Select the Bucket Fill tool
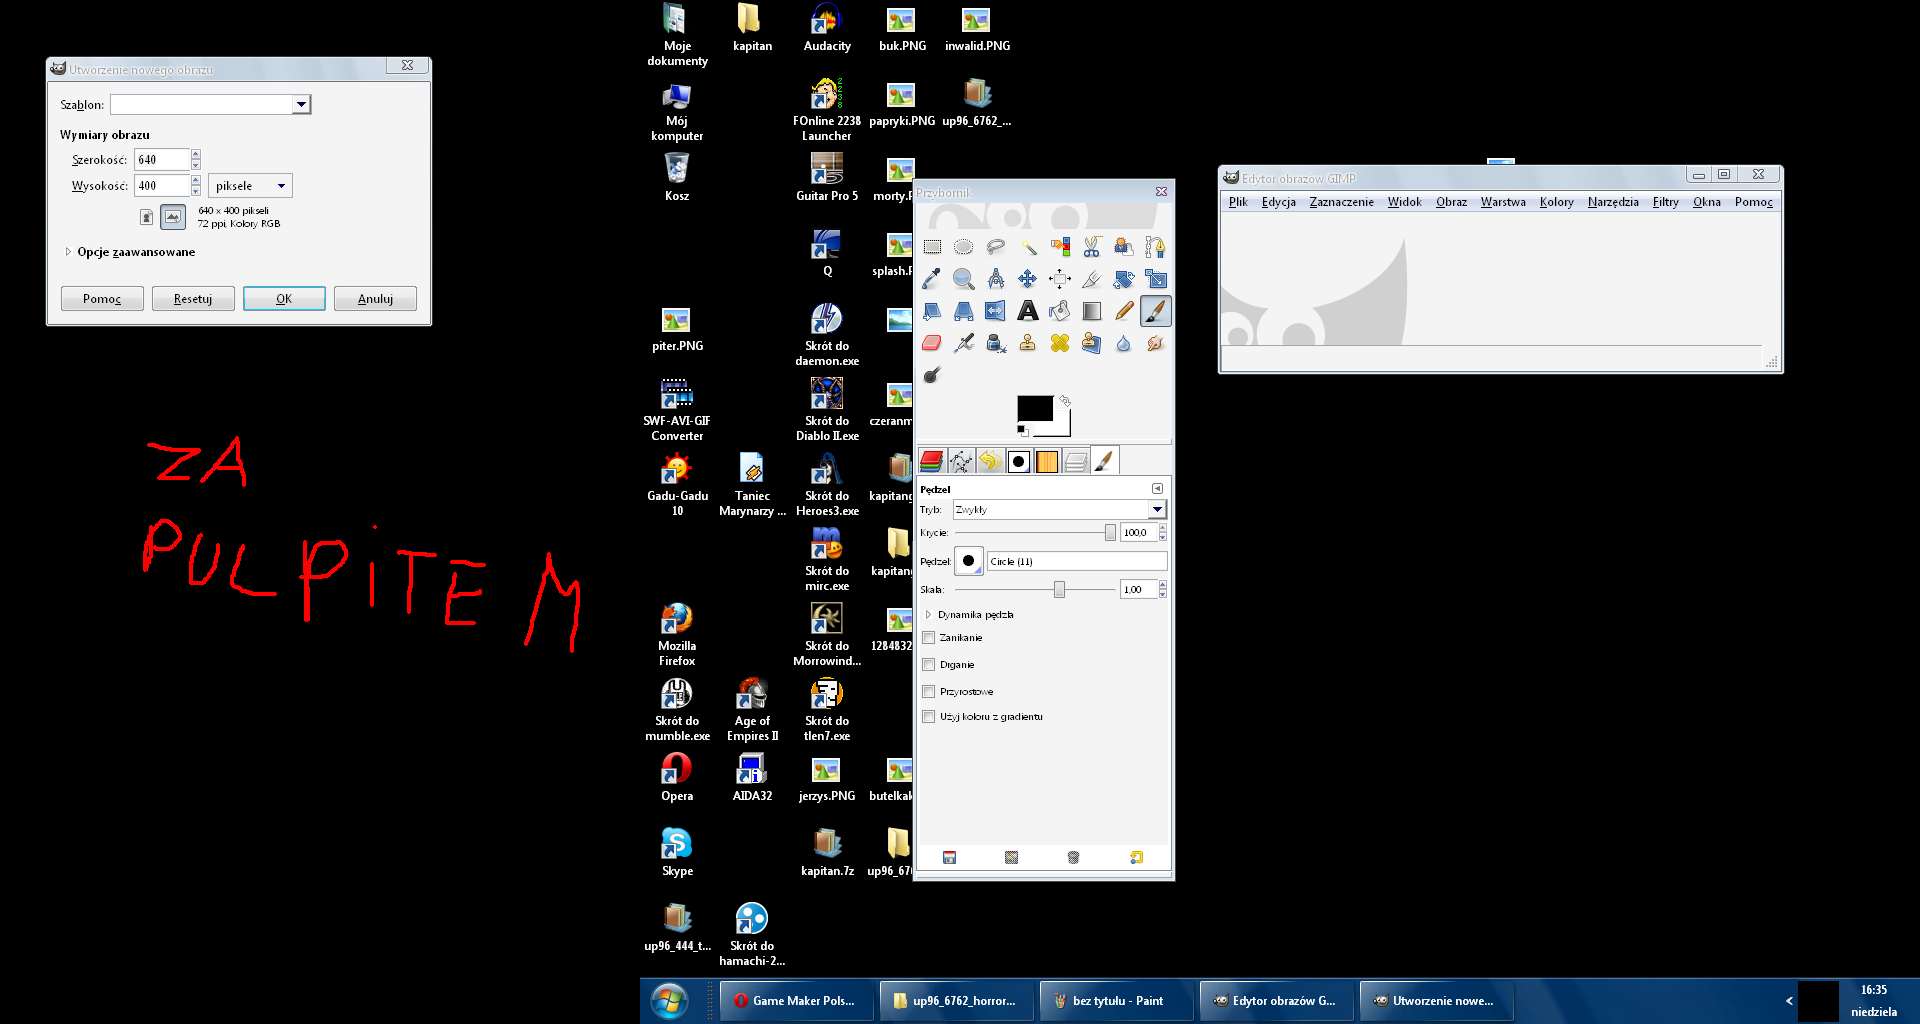The image size is (1920, 1024). pos(1060,311)
